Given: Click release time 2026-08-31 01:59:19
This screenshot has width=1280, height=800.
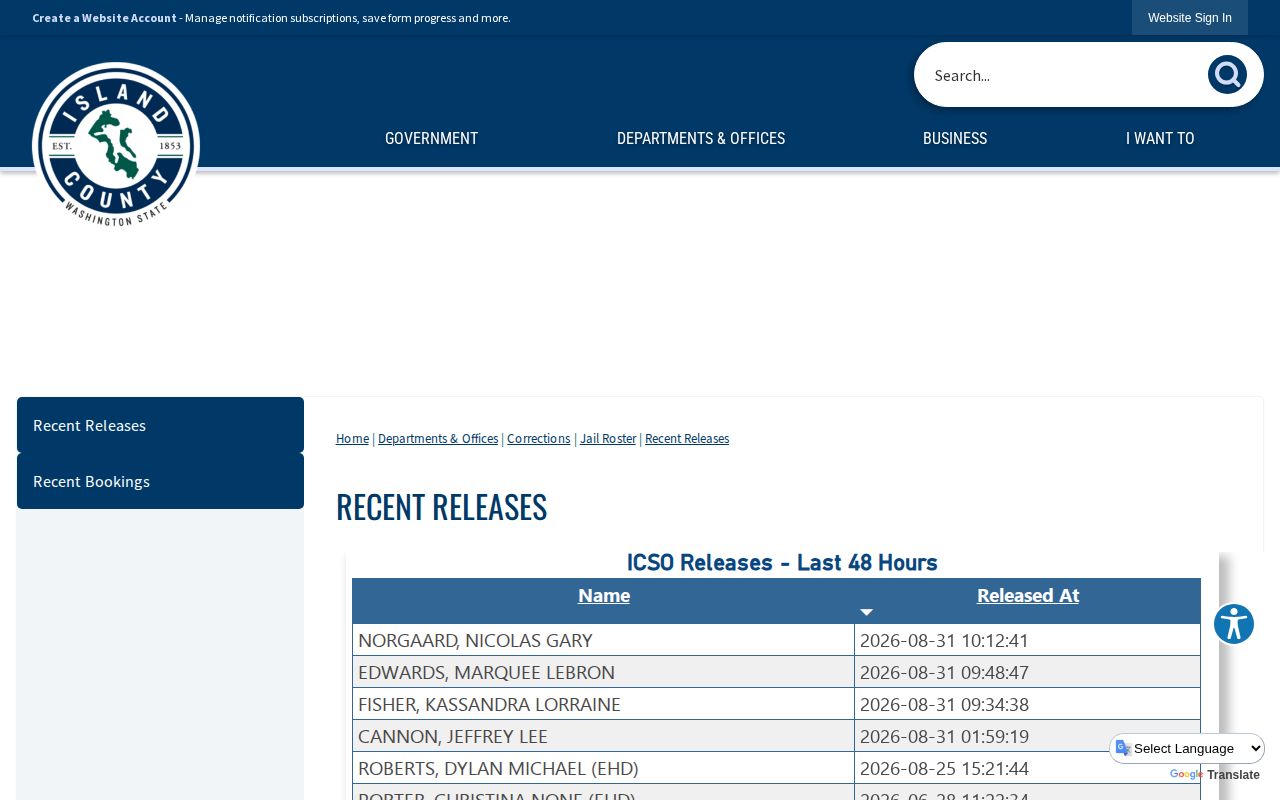Looking at the screenshot, I should coord(944,736).
